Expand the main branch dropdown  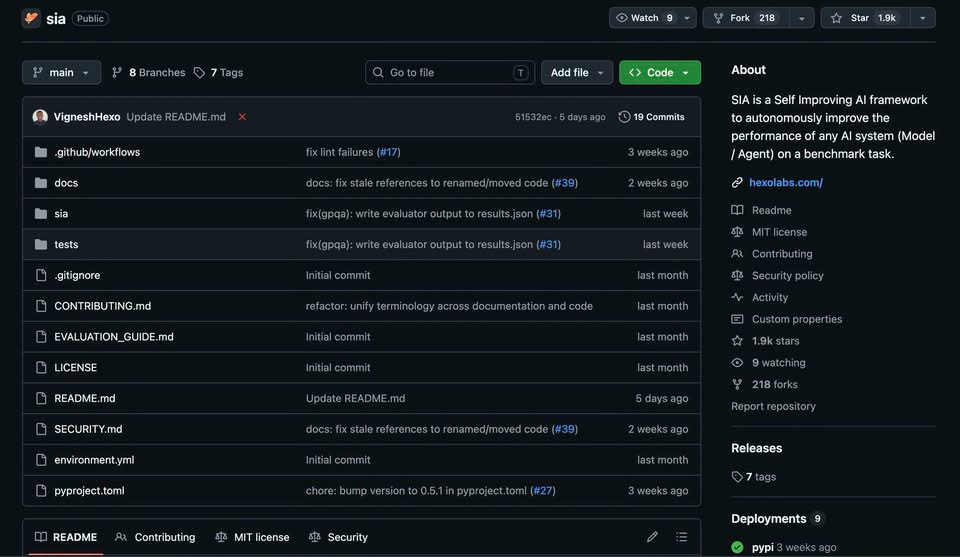click(61, 72)
